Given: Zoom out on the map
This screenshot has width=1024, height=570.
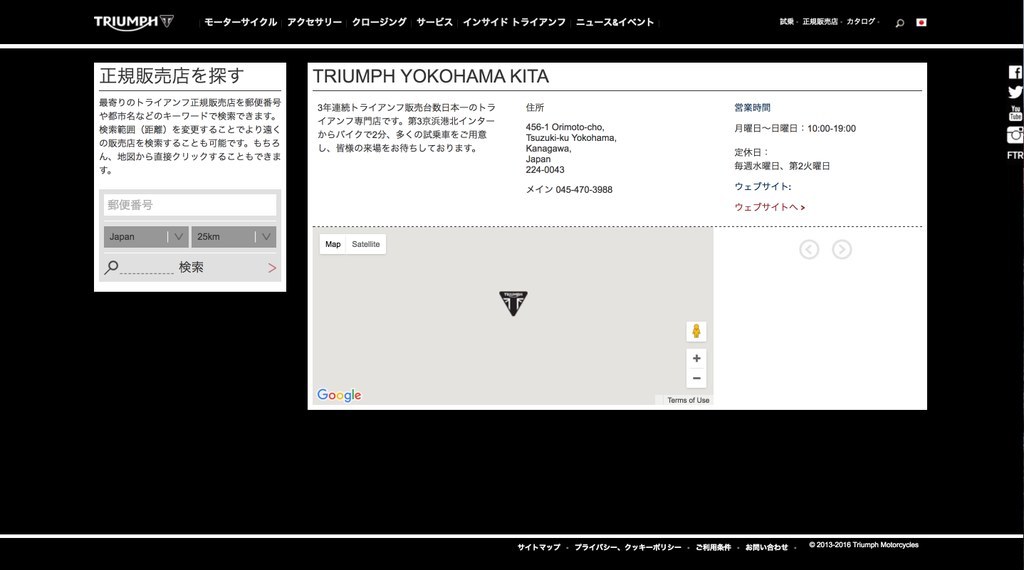Looking at the screenshot, I should tap(696, 378).
